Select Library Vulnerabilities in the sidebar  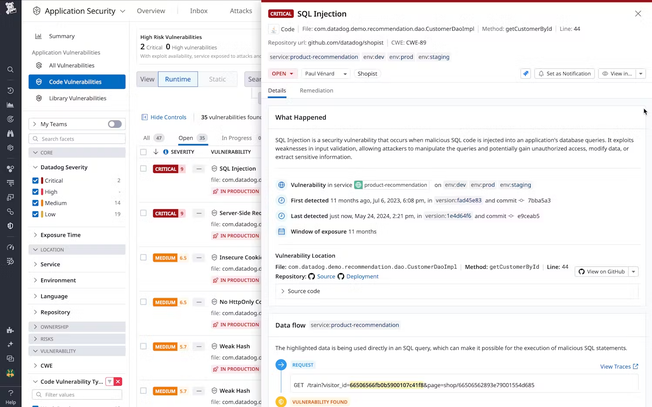[77, 98]
